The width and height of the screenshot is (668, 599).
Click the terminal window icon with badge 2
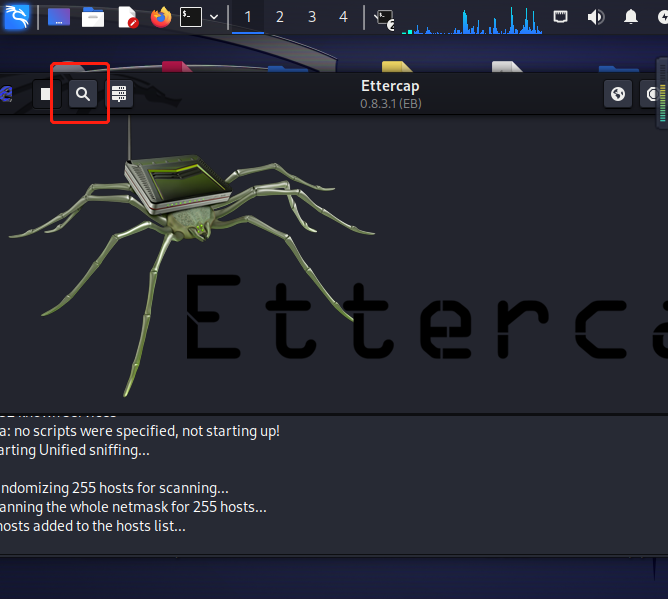click(384, 19)
